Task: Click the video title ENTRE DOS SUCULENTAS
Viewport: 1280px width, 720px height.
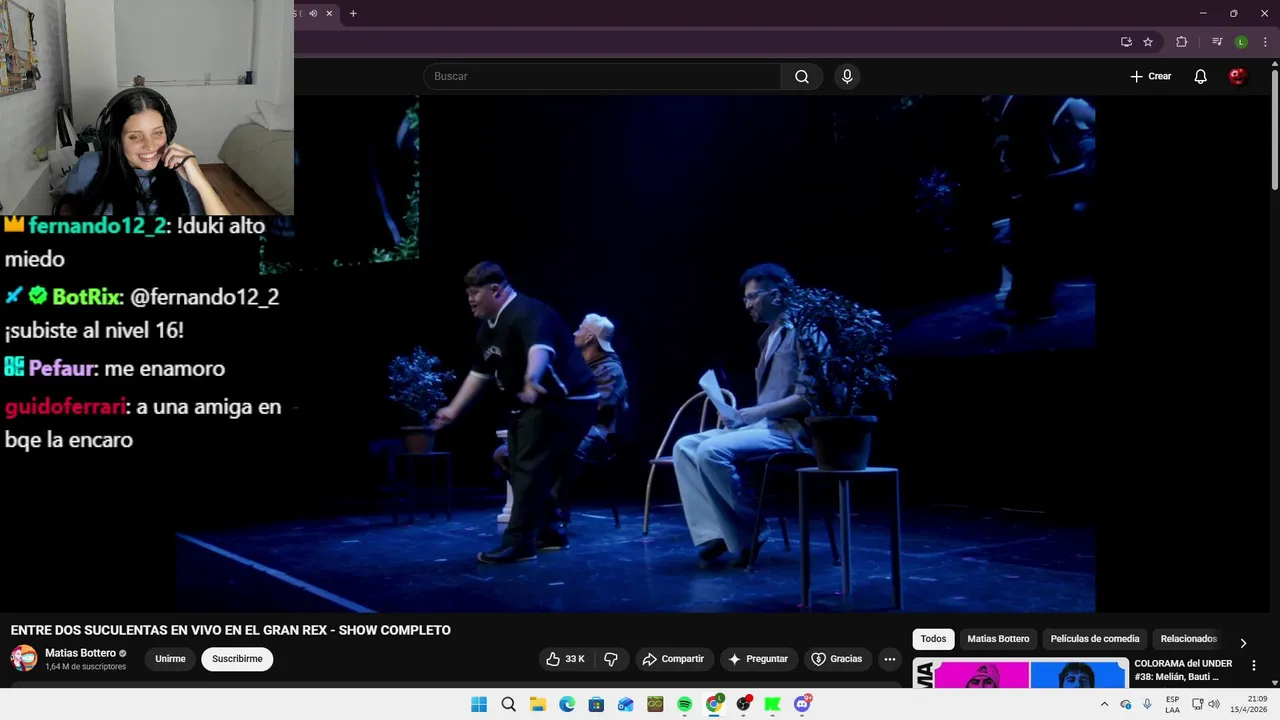Action: click(231, 630)
